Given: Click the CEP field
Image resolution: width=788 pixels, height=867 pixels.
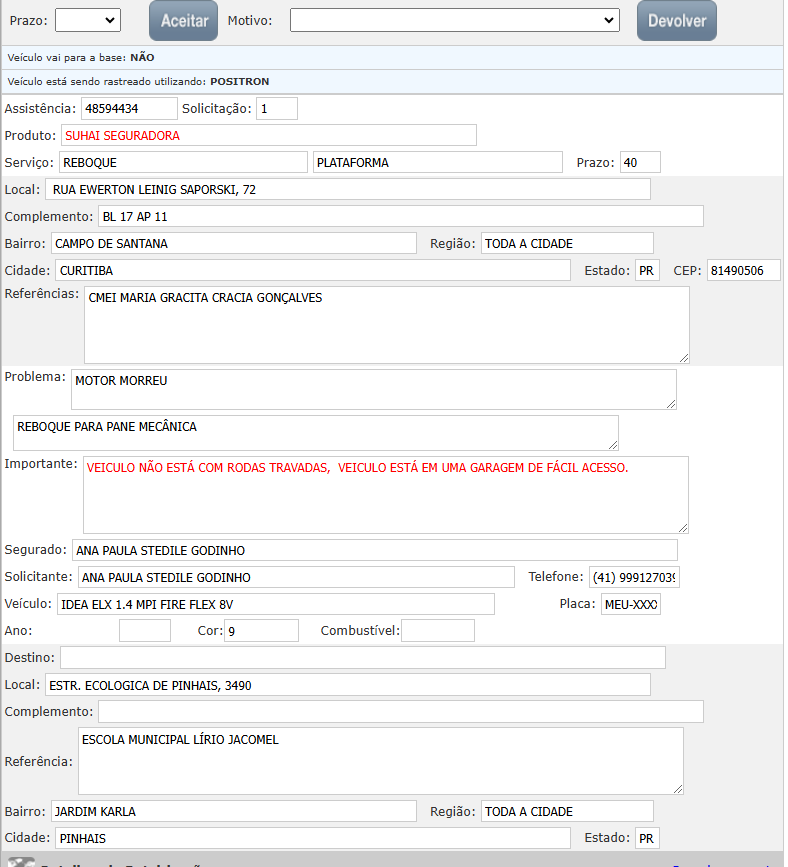Looking at the screenshot, I should [743, 270].
